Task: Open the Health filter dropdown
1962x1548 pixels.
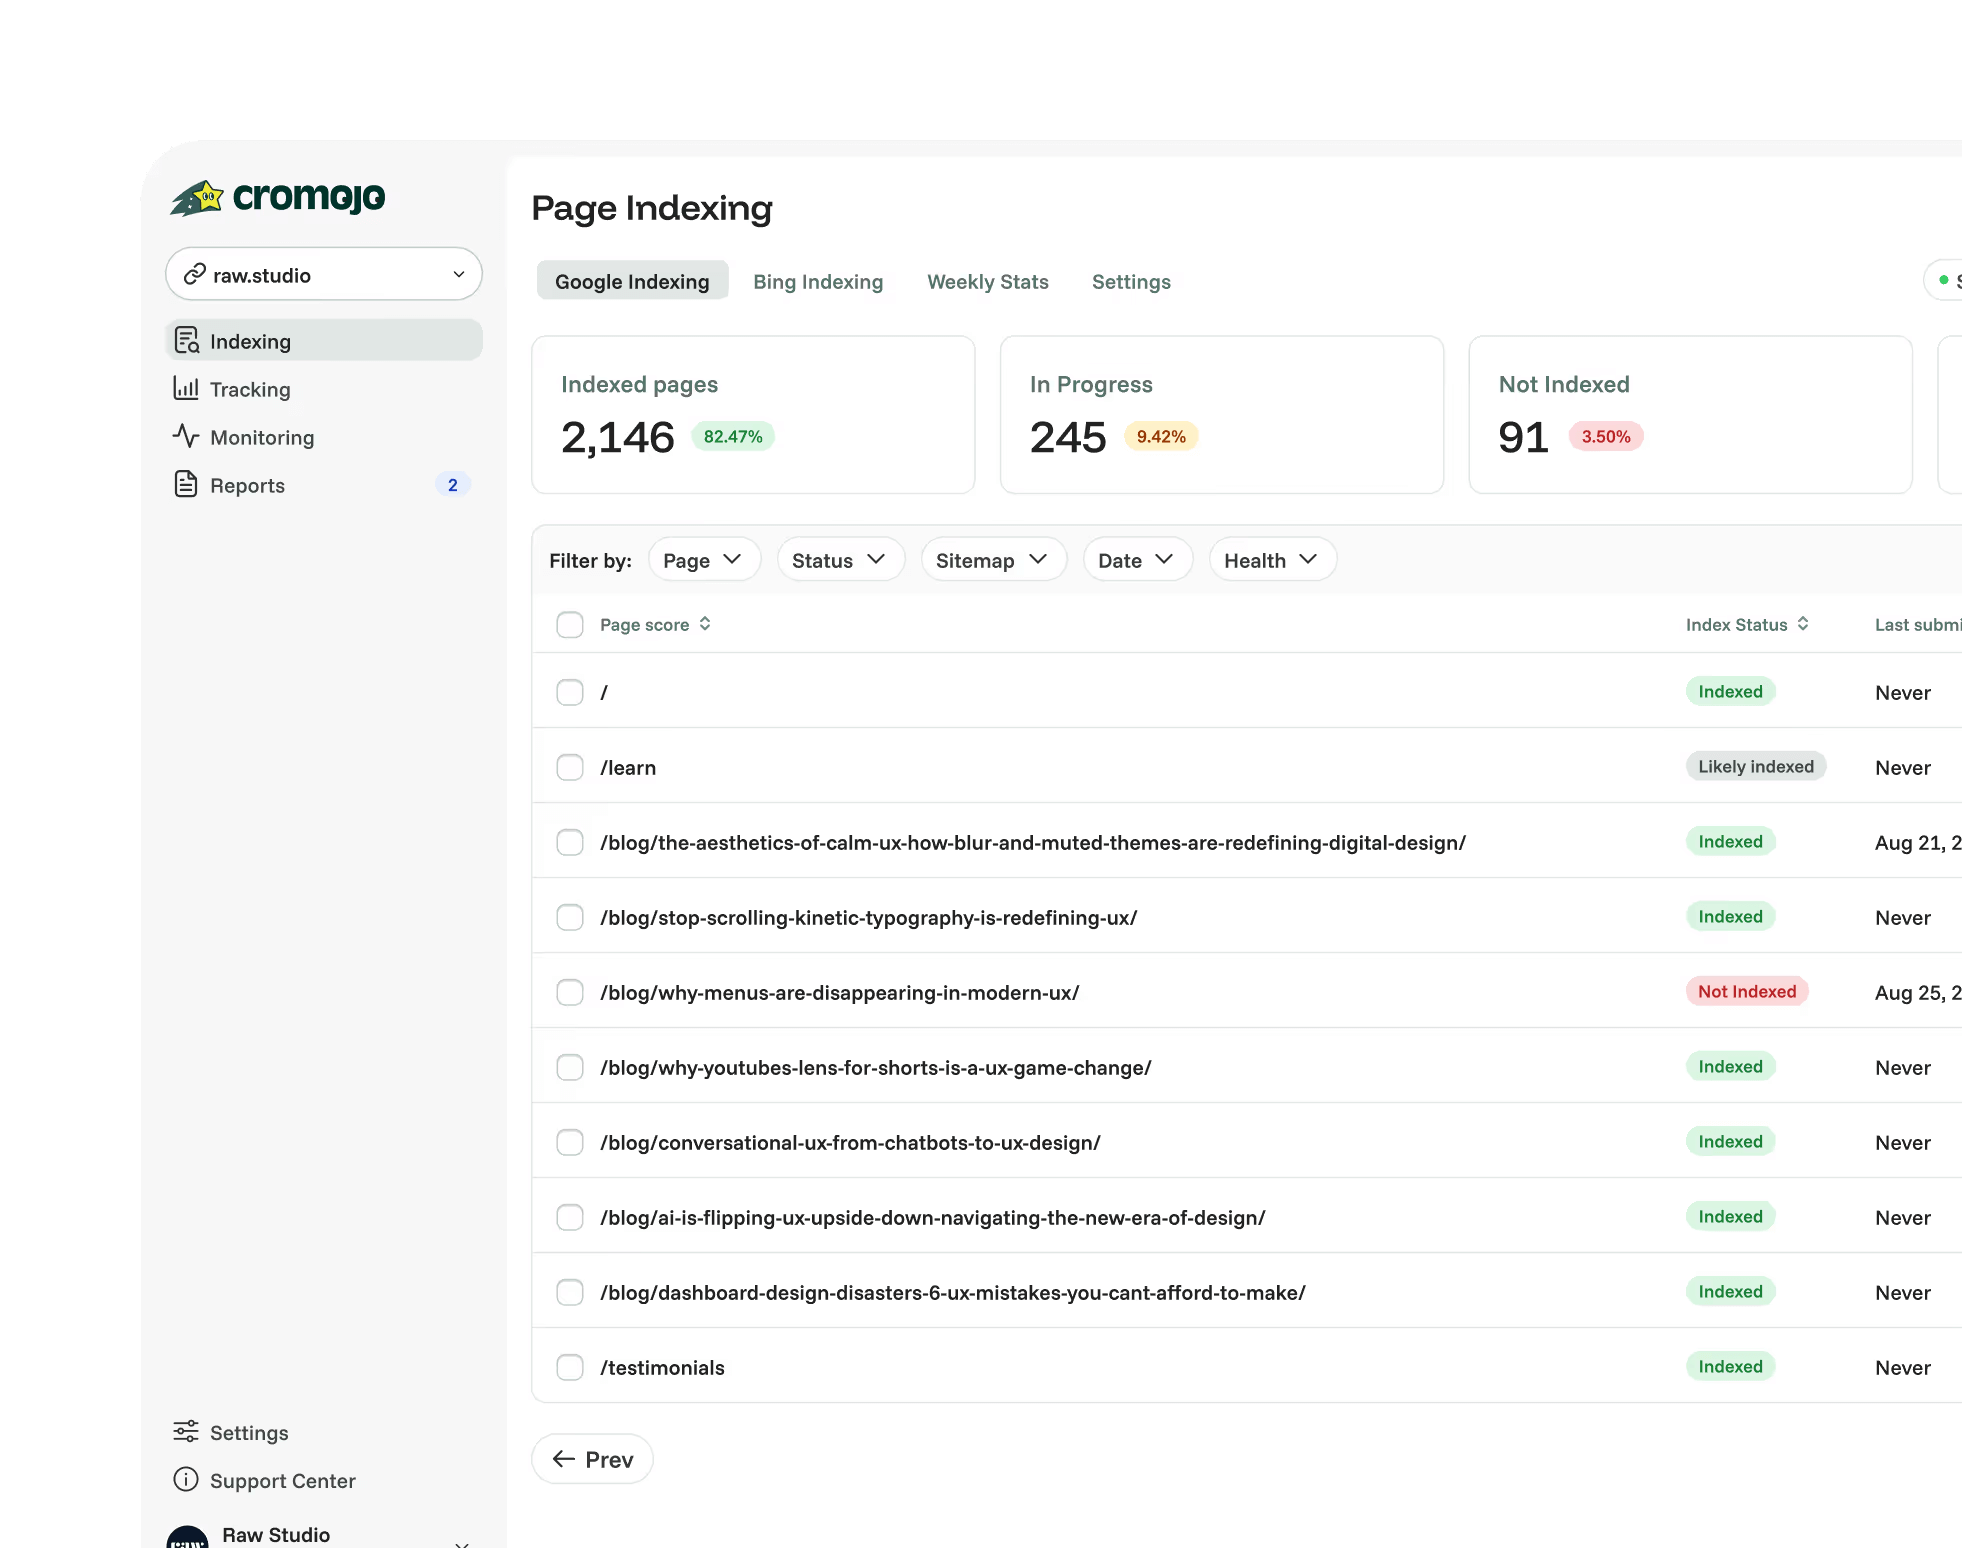Action: coord(1271,560)
